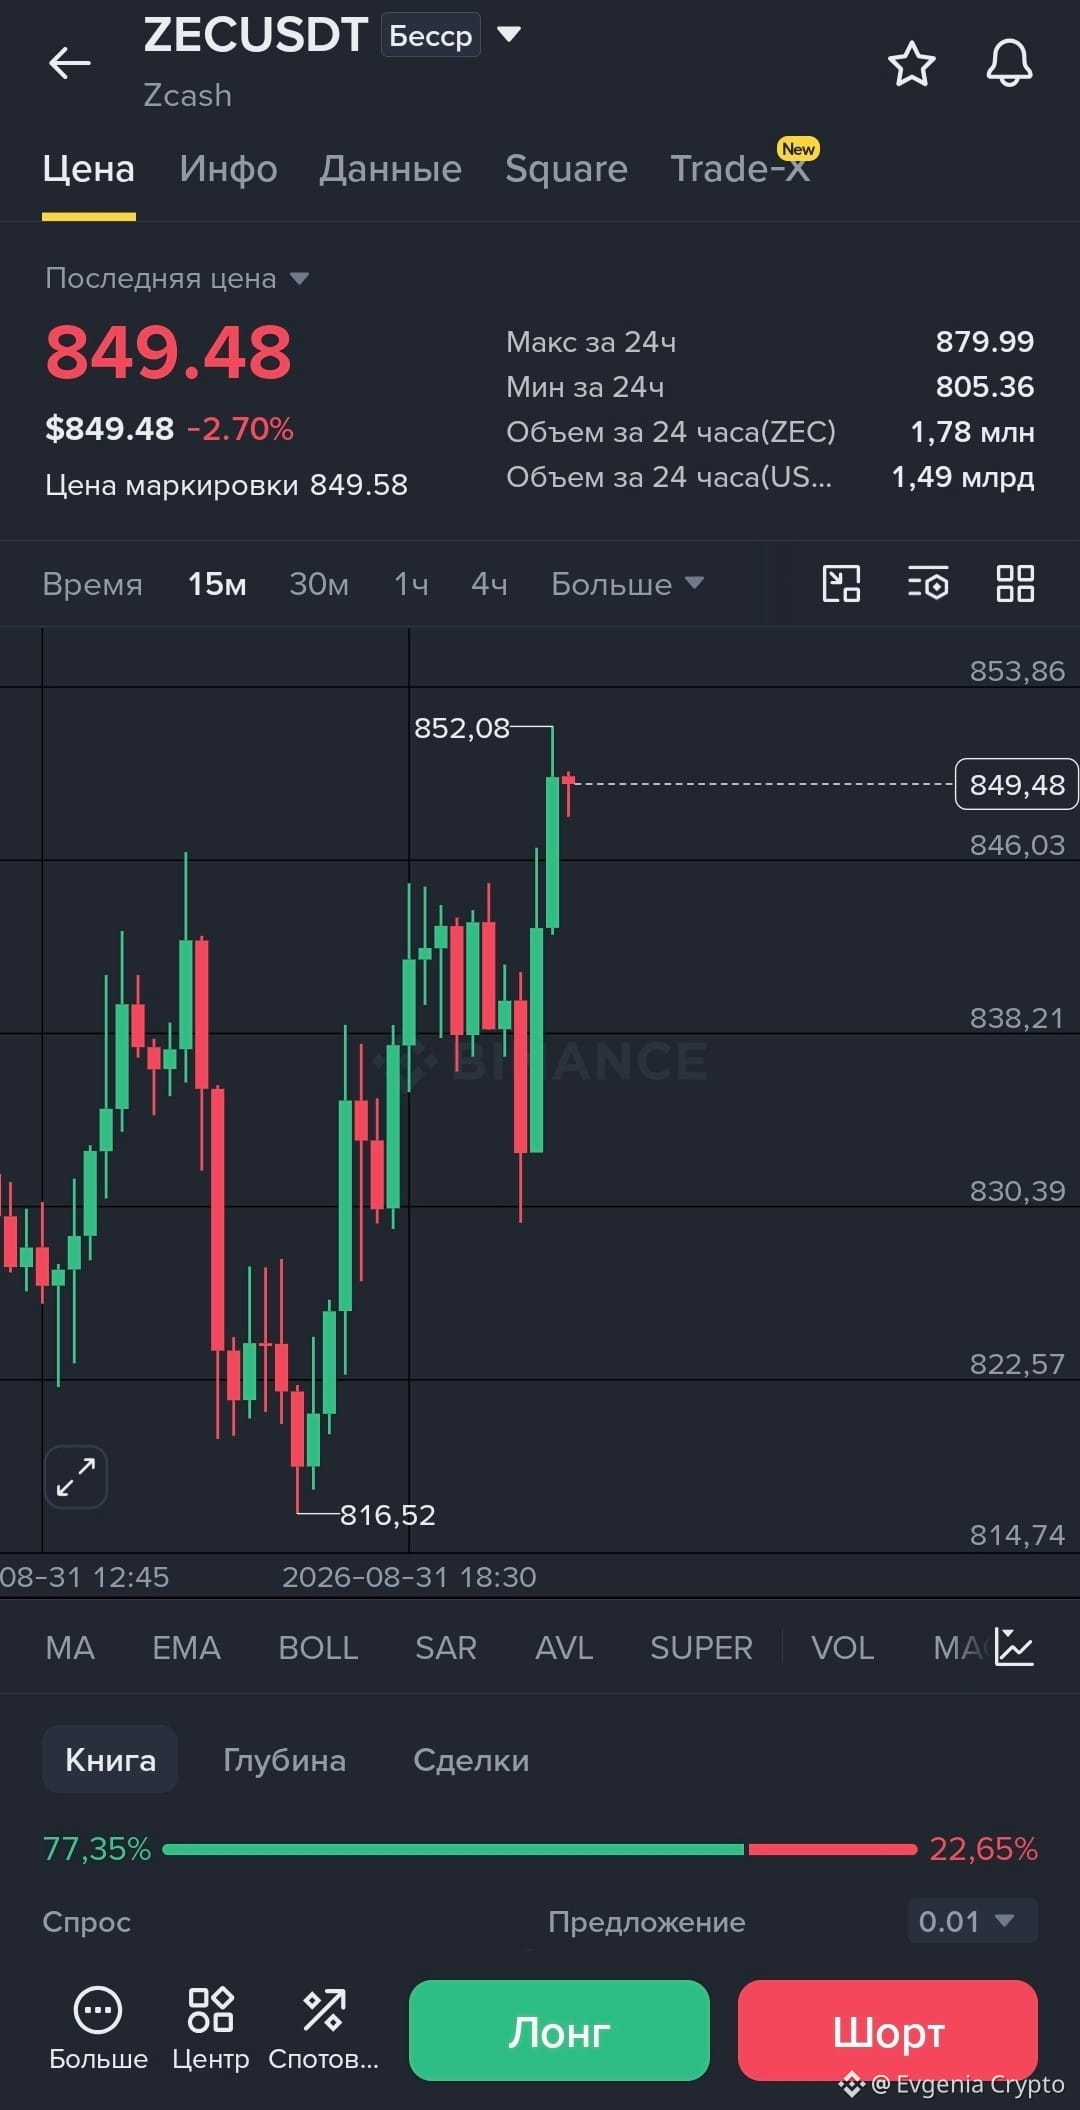Open price alert bell icon
The height and width of the screenshot is (2110, 1080).
click(x=1009, y=64)
